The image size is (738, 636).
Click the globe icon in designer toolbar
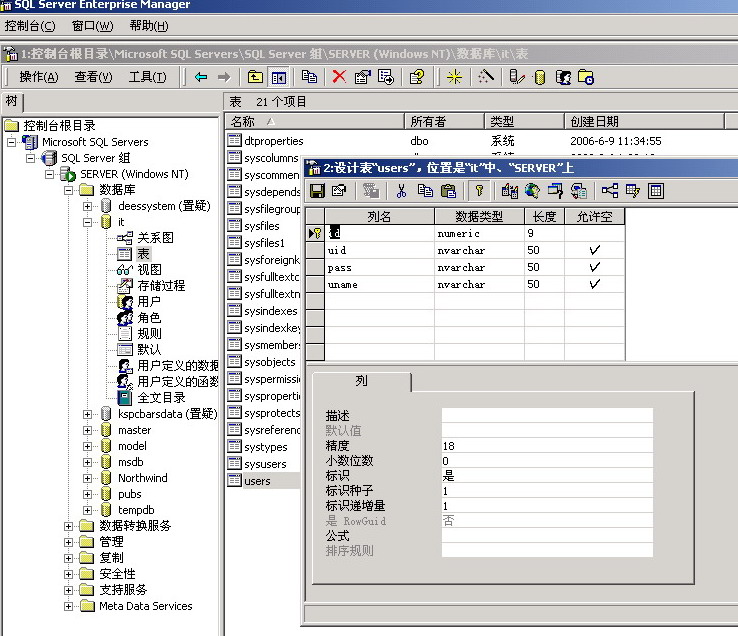click(532, 191)
